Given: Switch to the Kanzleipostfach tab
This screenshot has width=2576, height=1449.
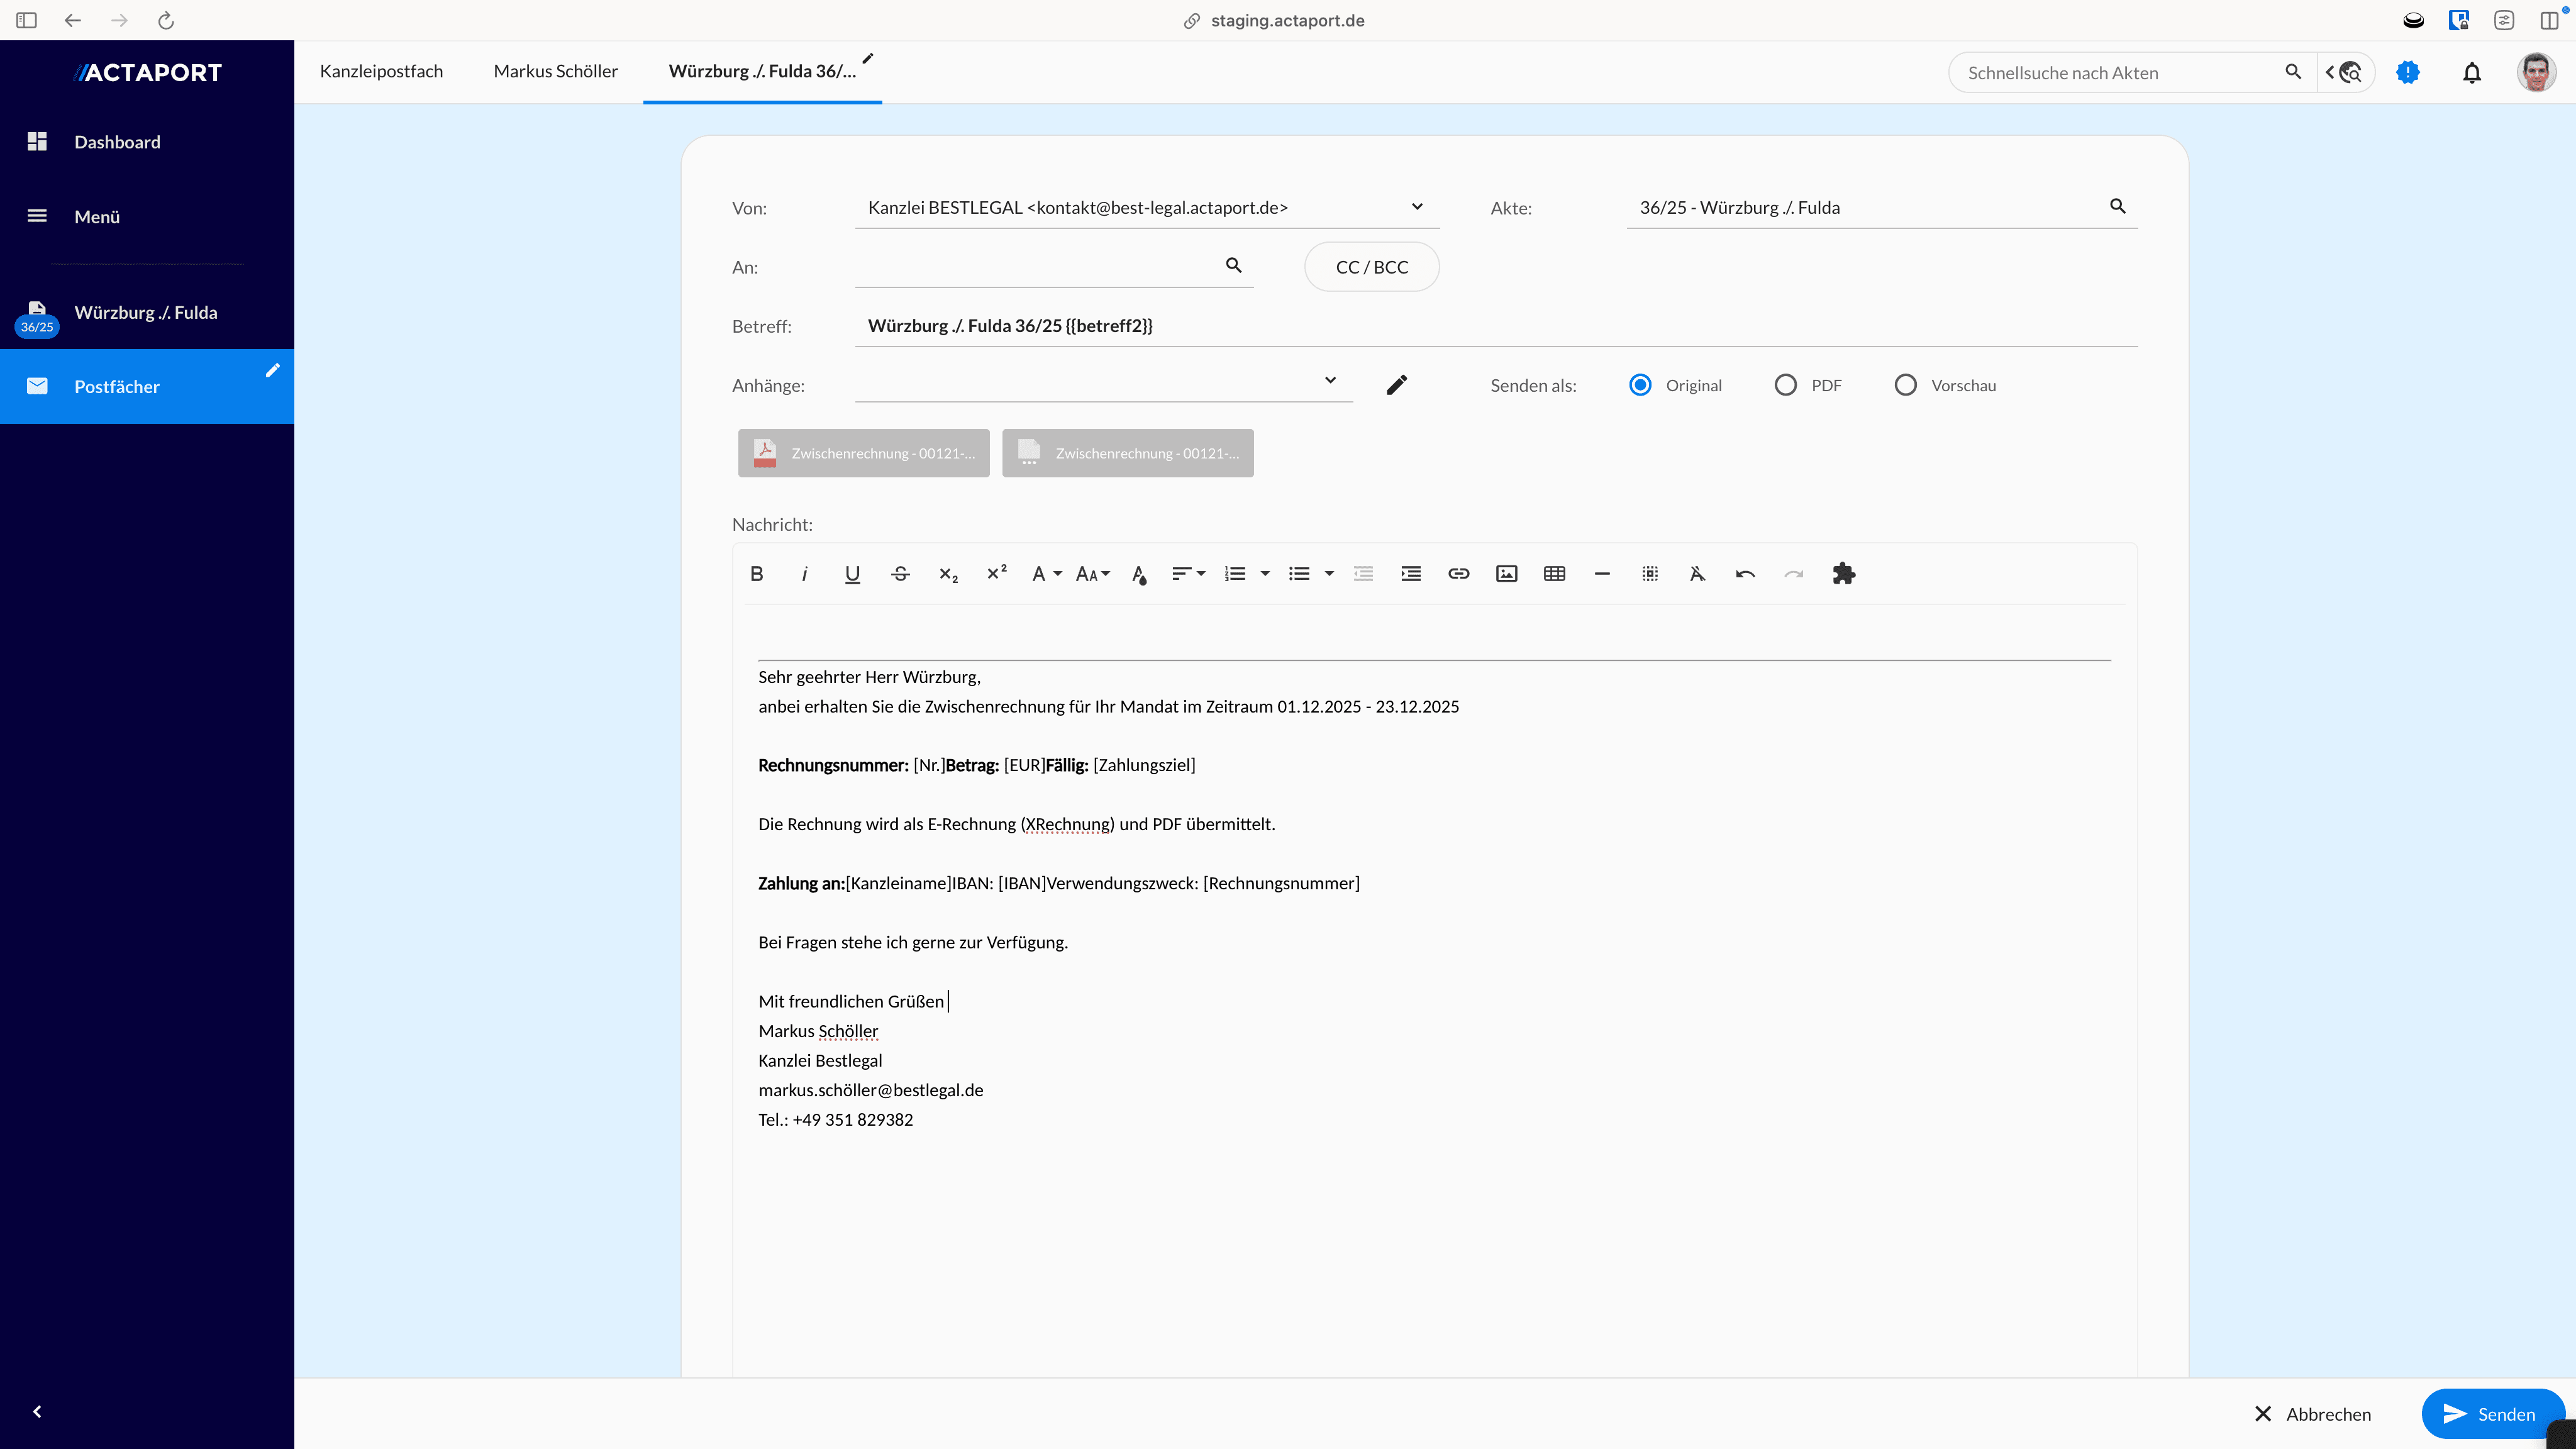Looking at the screenshot, I should coord(381,71).
